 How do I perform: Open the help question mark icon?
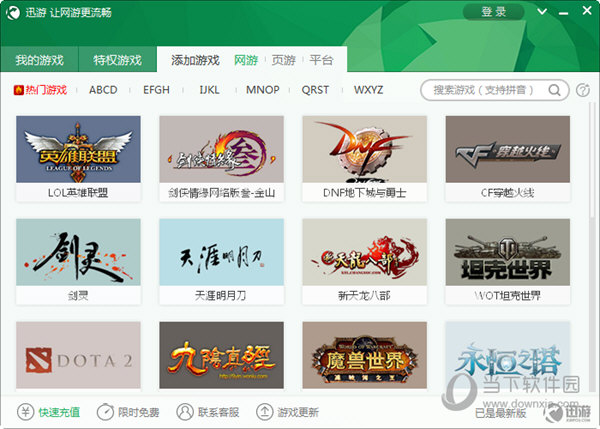pyautogui.click(x=583, y=90)
